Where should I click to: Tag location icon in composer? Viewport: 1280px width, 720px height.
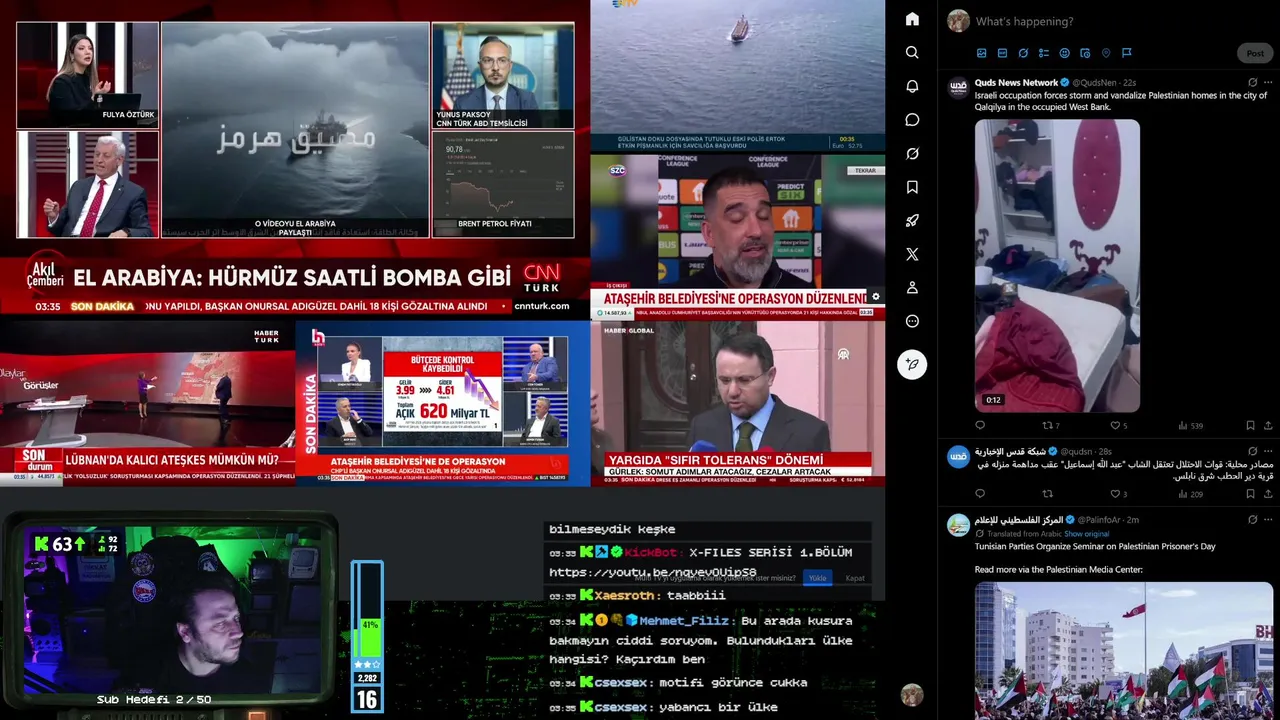click(x=1106, y=53)
